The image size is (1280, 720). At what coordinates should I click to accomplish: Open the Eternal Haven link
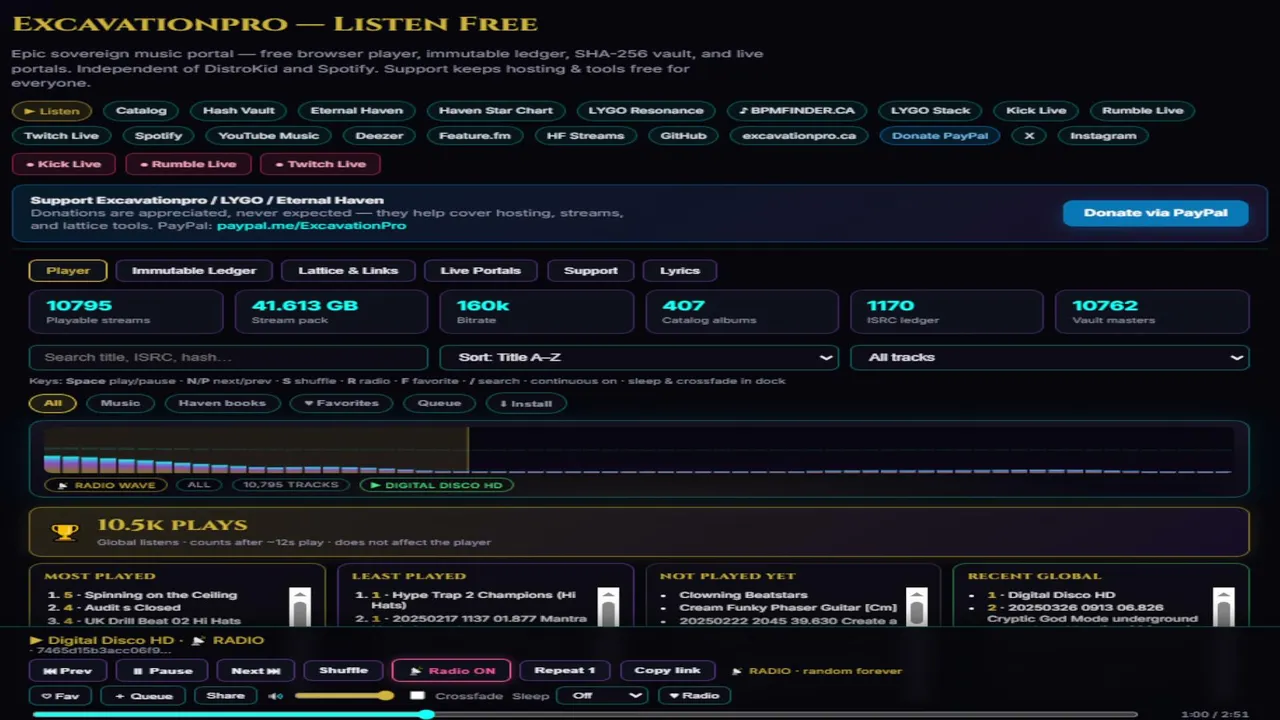pyautogui.click(x=357, y=111)
